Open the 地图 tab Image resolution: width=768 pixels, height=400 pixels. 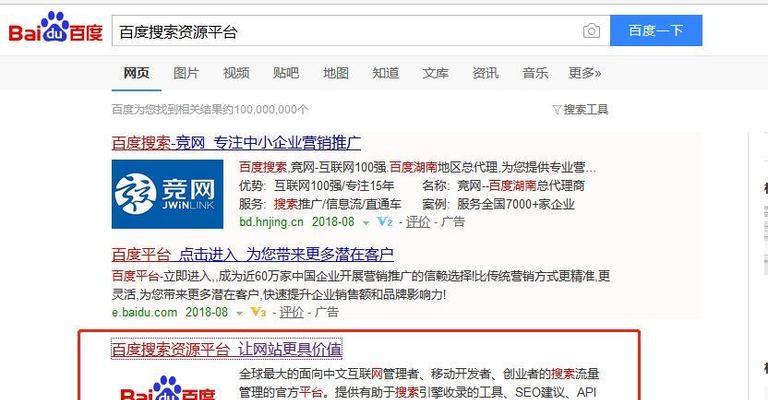point(336,73)
